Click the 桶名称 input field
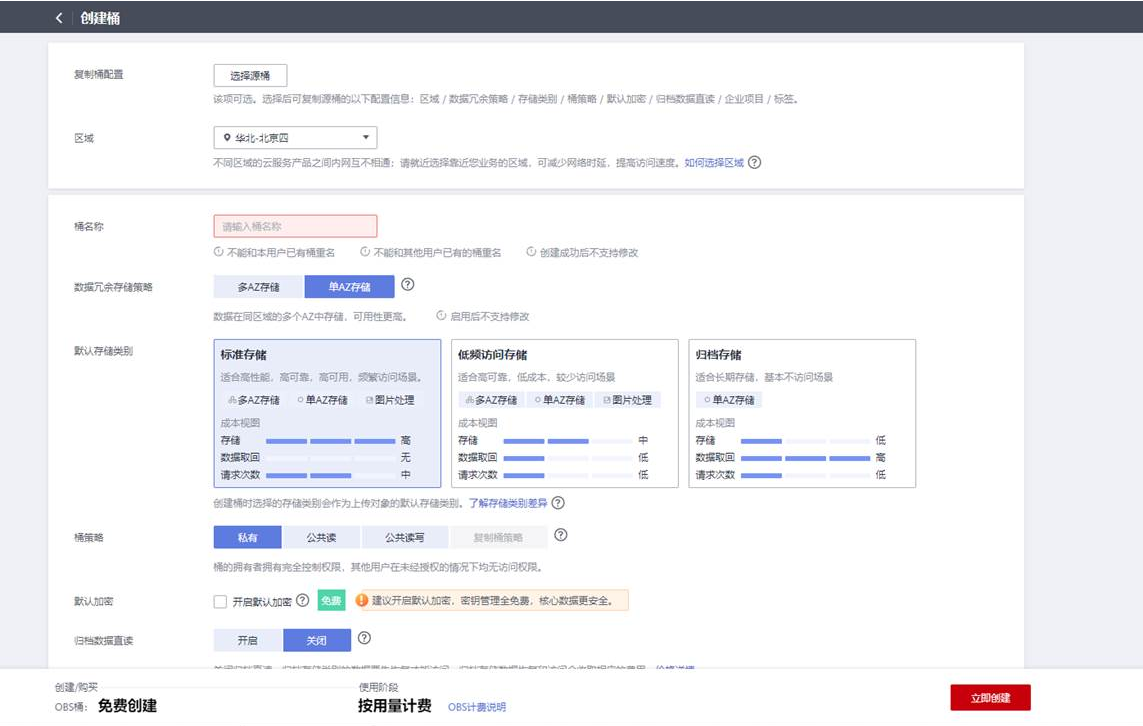 coord(295,226)
